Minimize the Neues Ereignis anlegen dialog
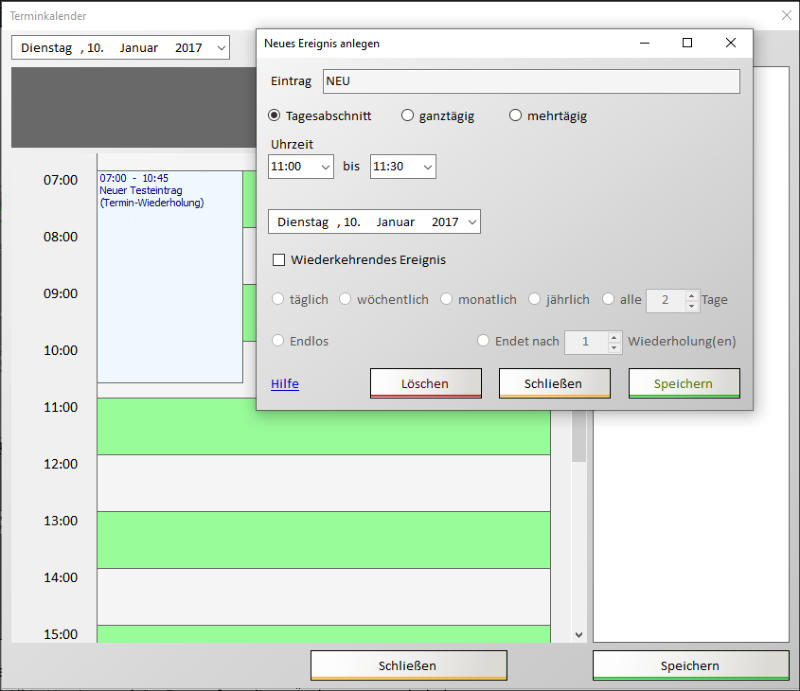This screenshot has width=800, height=691. (643, 43)
